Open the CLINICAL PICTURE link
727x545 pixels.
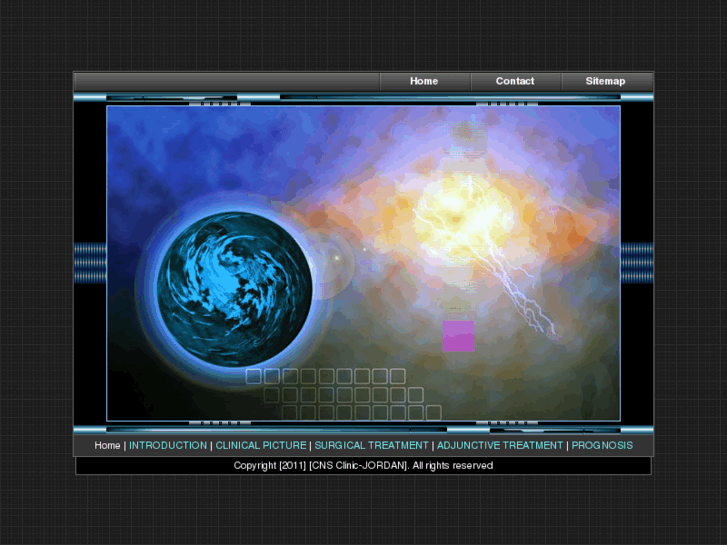(261, 445)
